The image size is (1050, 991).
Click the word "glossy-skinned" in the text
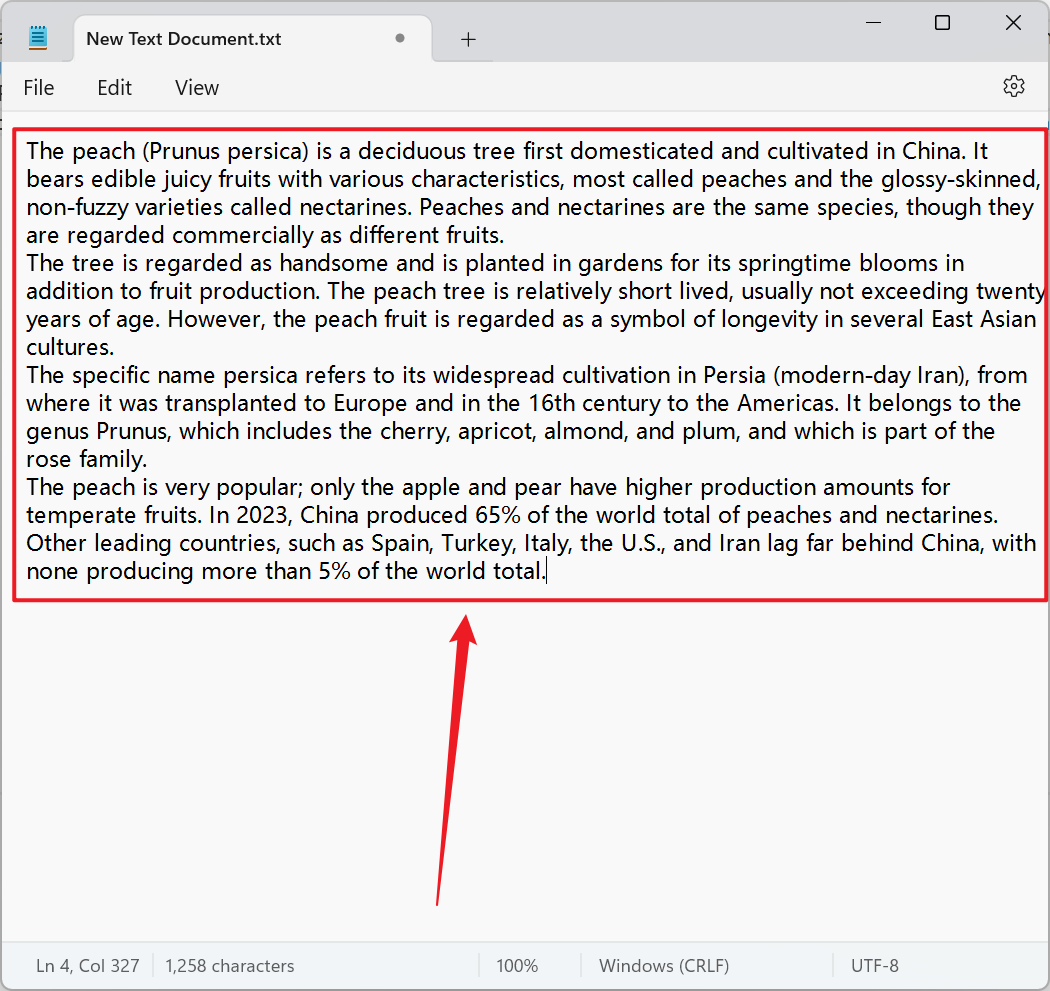pos(958,179)
